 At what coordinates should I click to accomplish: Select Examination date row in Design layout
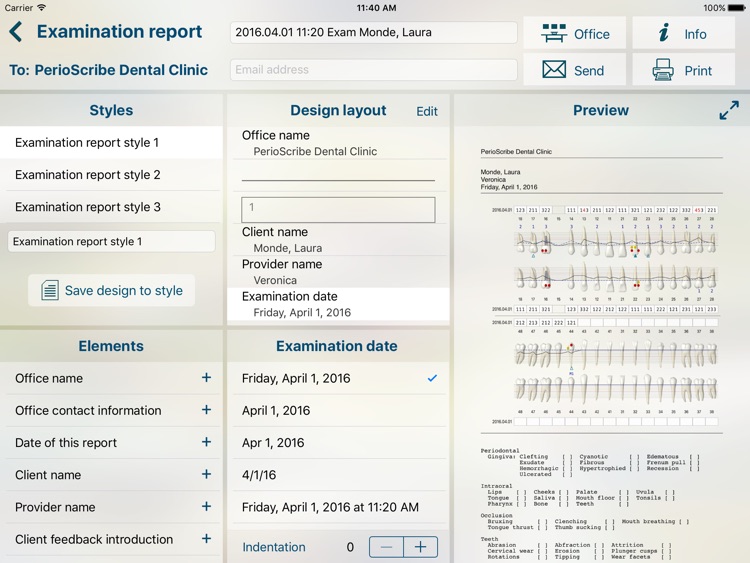pyautogui.click(x=337, y=304)
